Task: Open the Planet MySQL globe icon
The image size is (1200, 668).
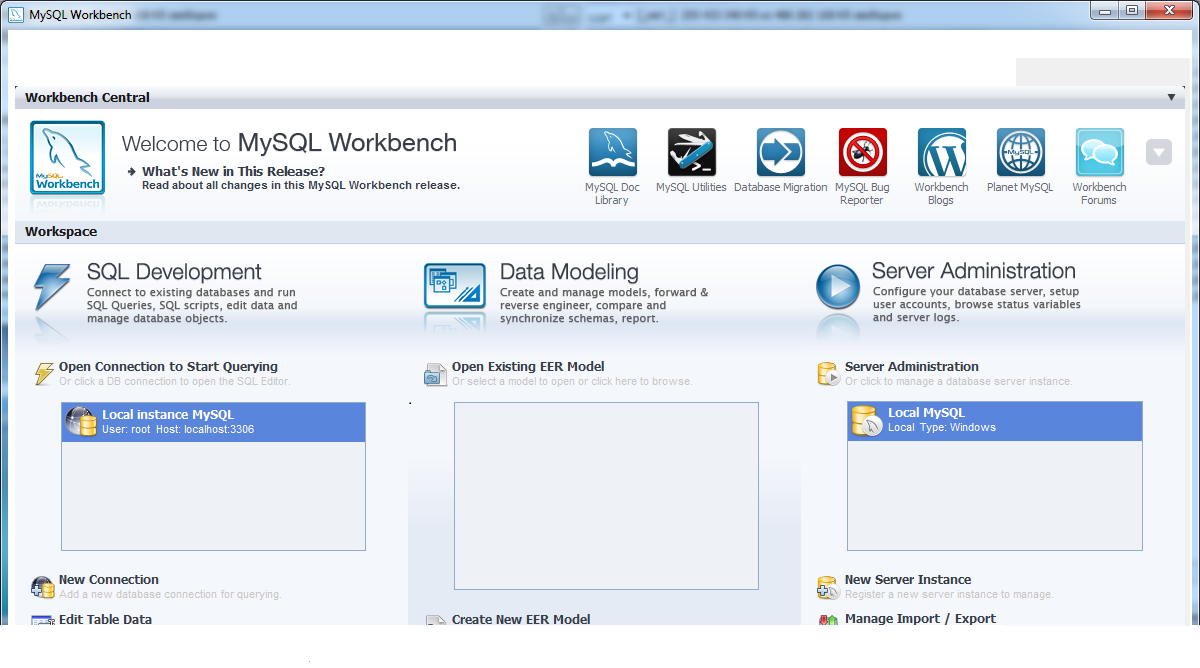Action: pos(1021,153)
